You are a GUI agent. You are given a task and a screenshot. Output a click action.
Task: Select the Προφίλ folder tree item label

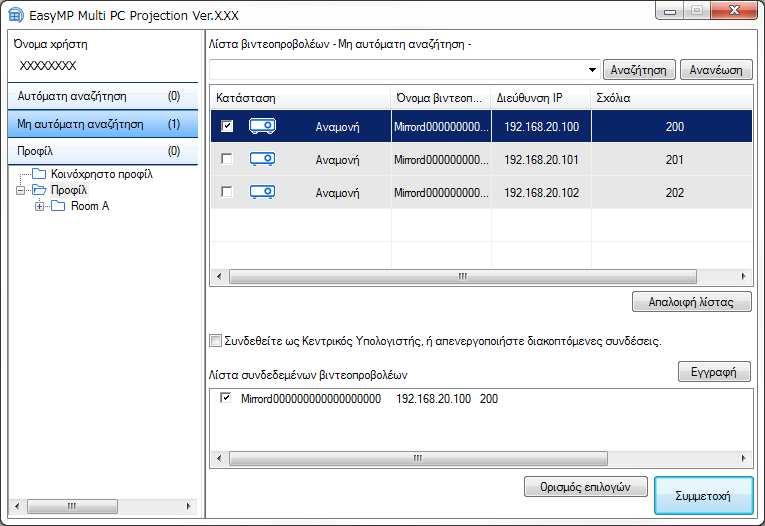(69, 190)
